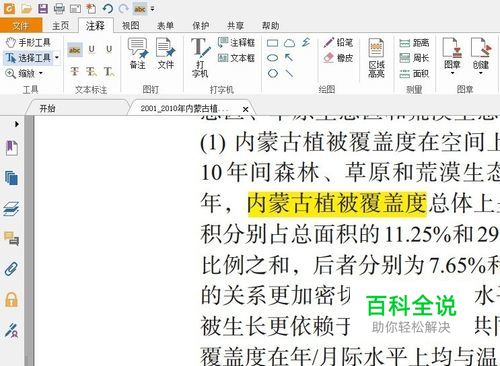Choose the highlight abc text markup tool
Image resolution: width=500 pixels, height=366 pixels.
(x=75, y=50)
